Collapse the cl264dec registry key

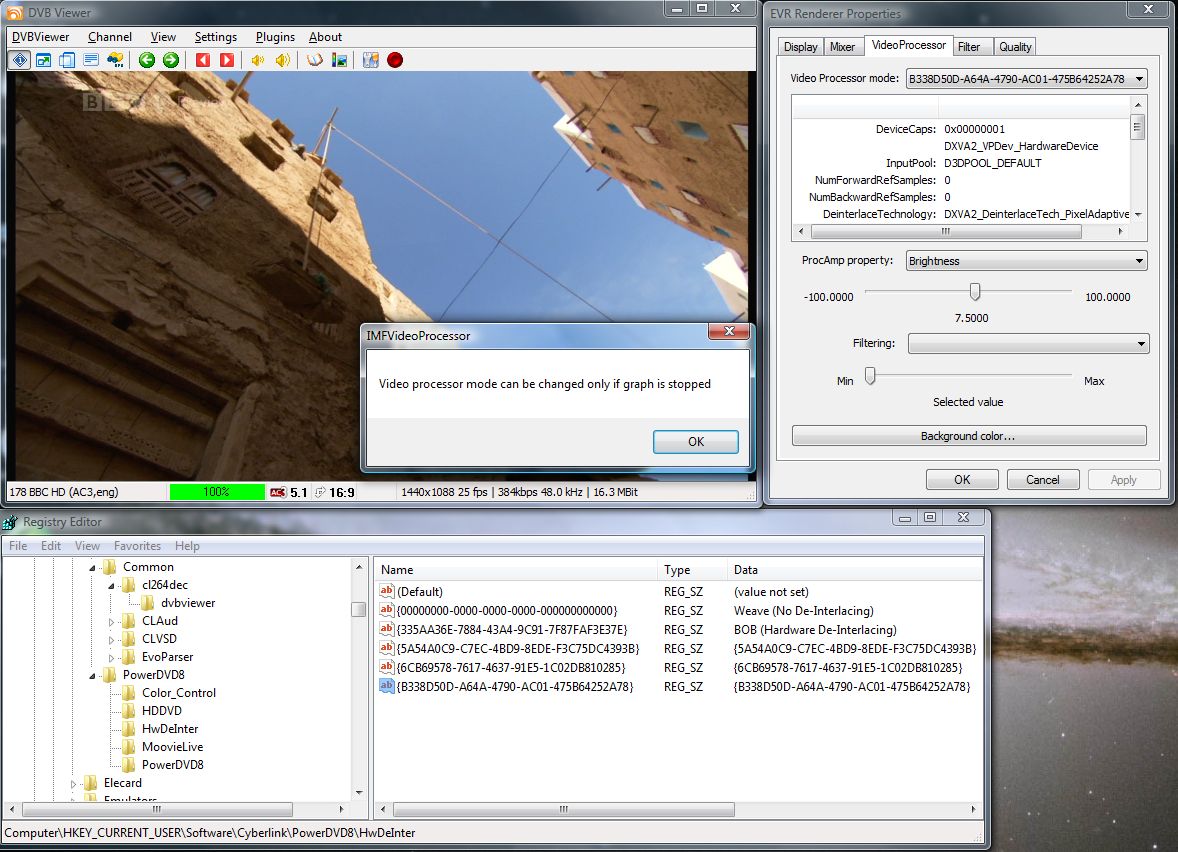(x=111, y=586)
